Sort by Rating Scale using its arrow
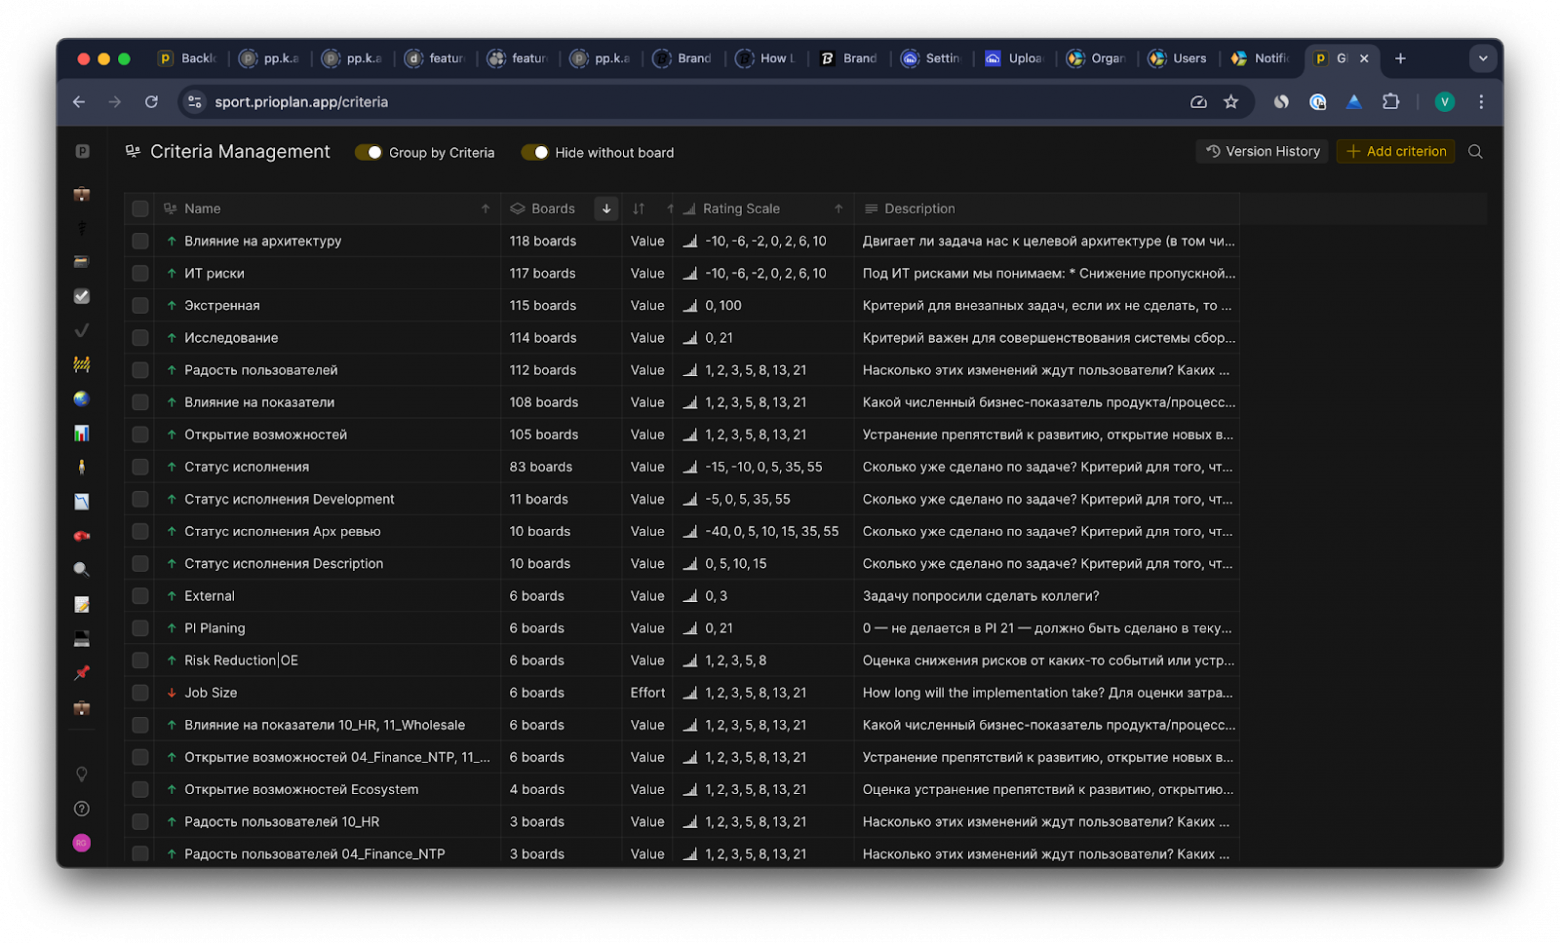1560x943 pixels. (838, 209)
